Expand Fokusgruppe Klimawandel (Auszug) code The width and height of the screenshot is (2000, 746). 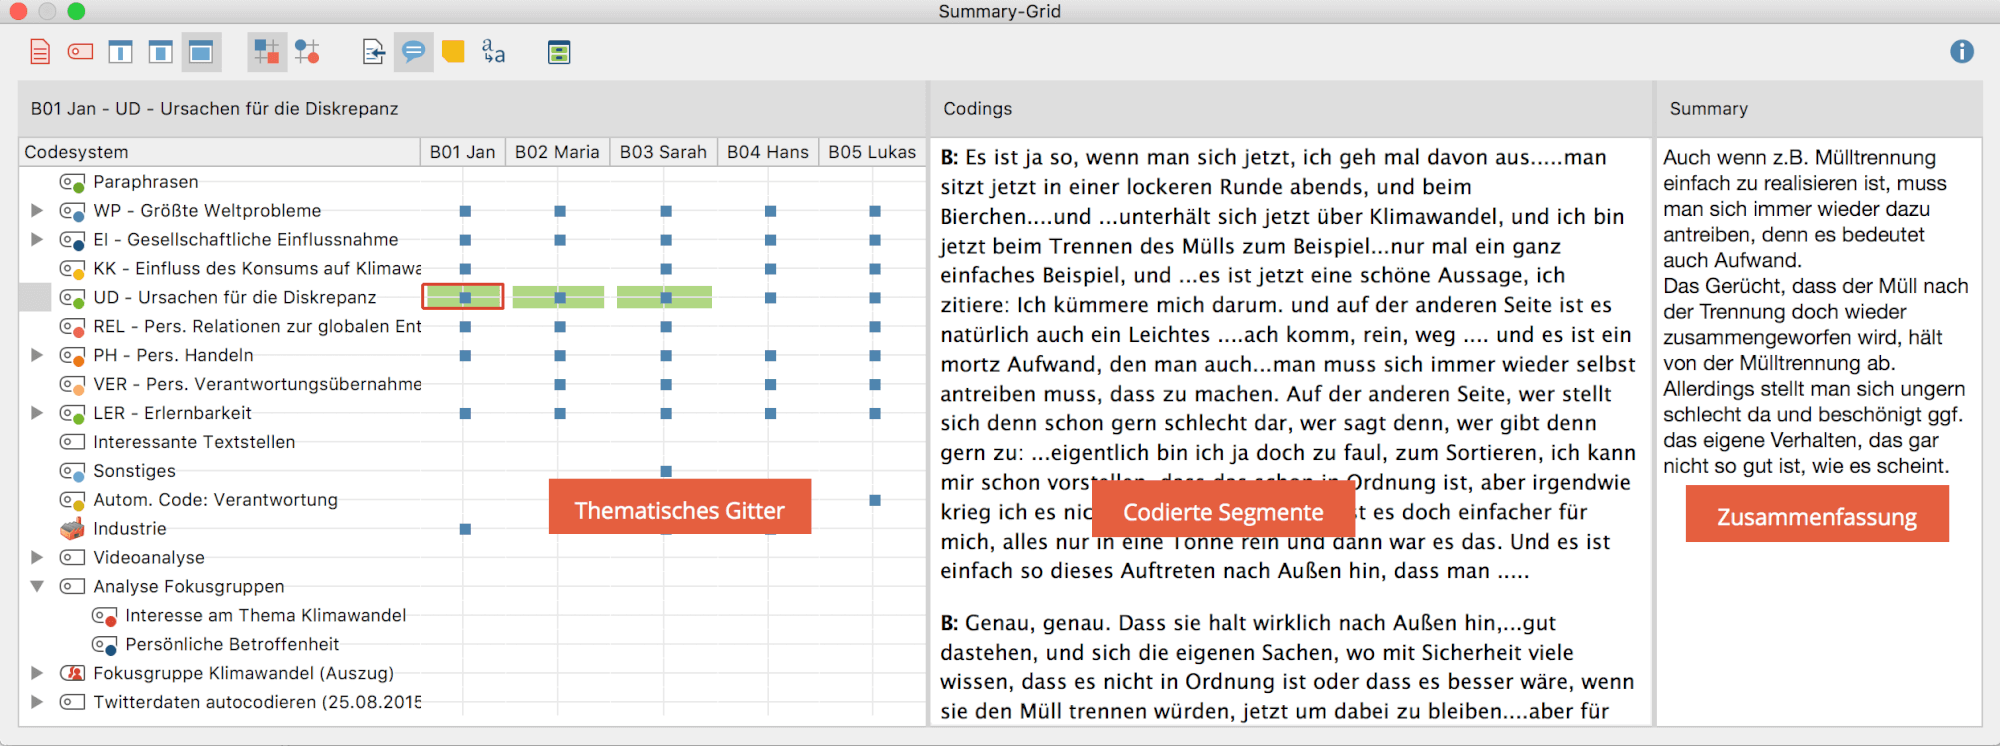coord(37,673)
